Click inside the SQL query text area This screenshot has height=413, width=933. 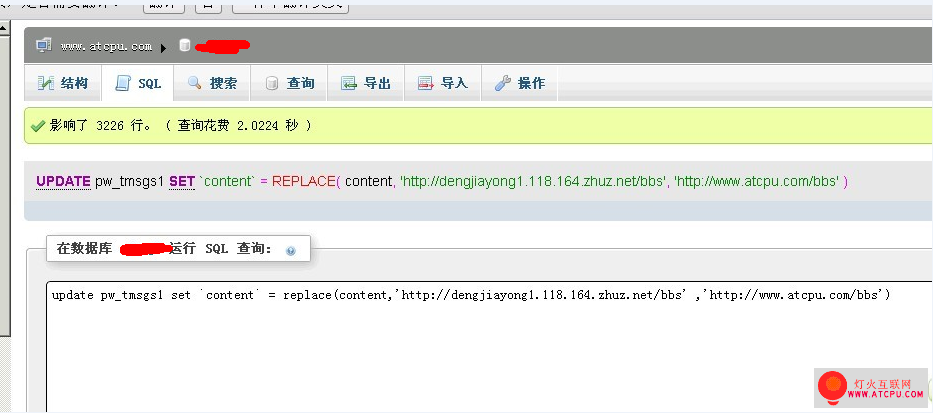click(489, 348)
